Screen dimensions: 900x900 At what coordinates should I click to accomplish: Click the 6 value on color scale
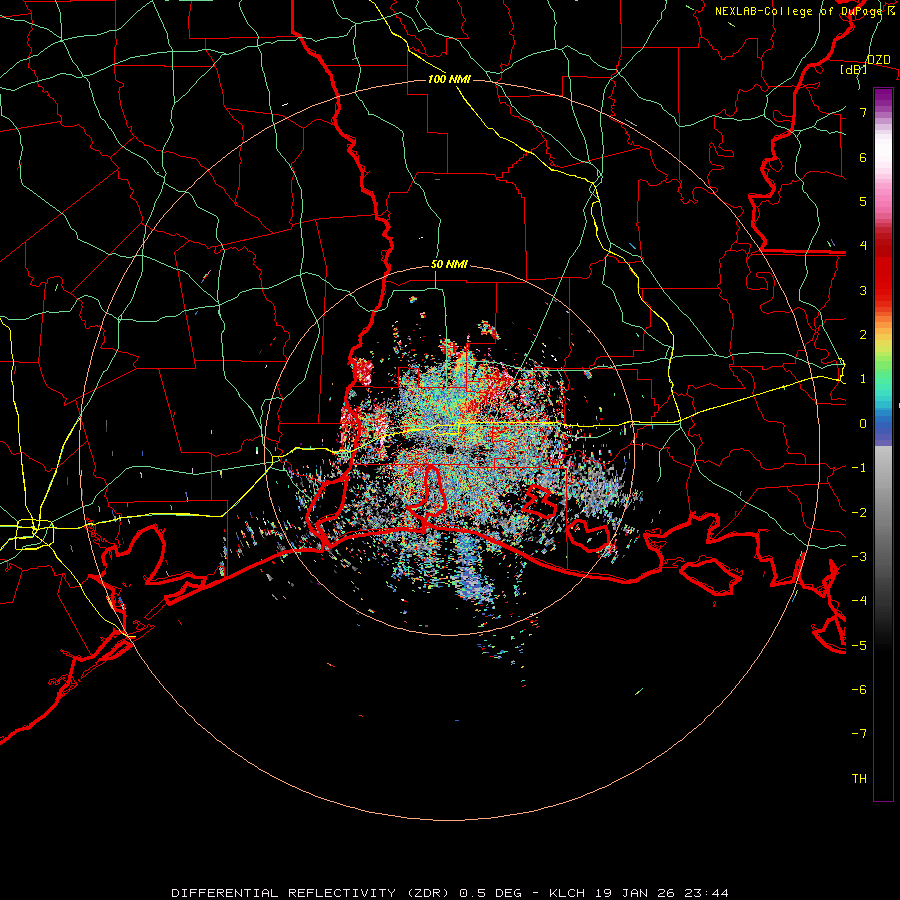[x=863, y=157]
